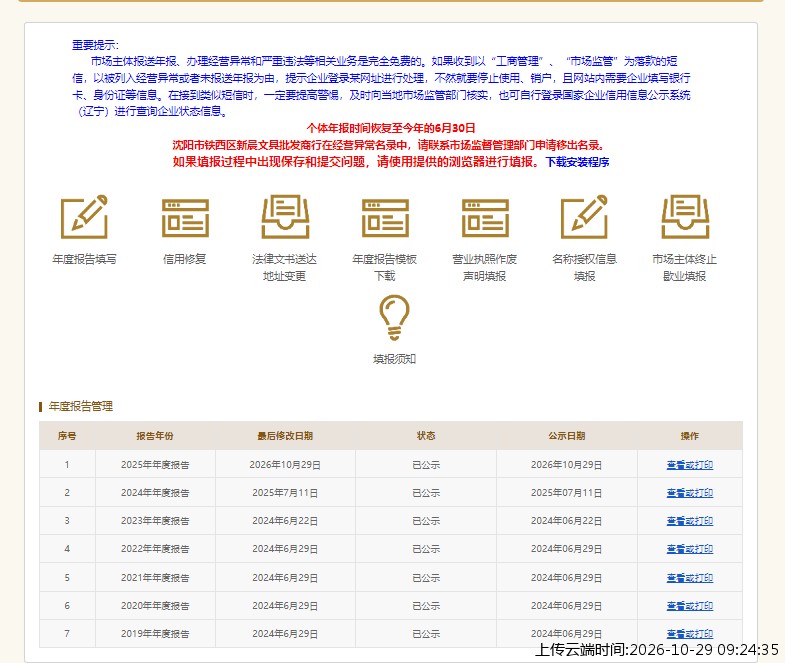
Task: Open the 市场主体终止歇业填报 inbox icon
Action: [685, 217]
